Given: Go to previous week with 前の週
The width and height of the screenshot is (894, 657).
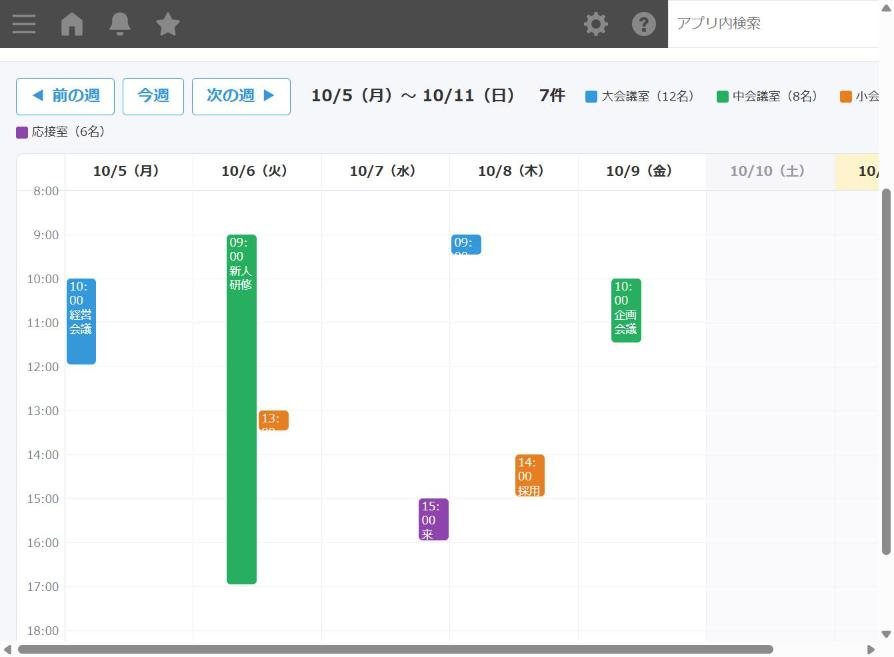Looking at the screenshot, I should [x=66, y=96].
